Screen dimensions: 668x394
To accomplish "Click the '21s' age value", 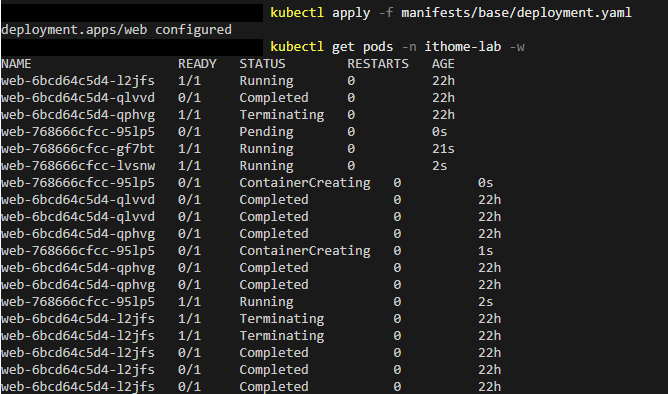I will 443,149.
